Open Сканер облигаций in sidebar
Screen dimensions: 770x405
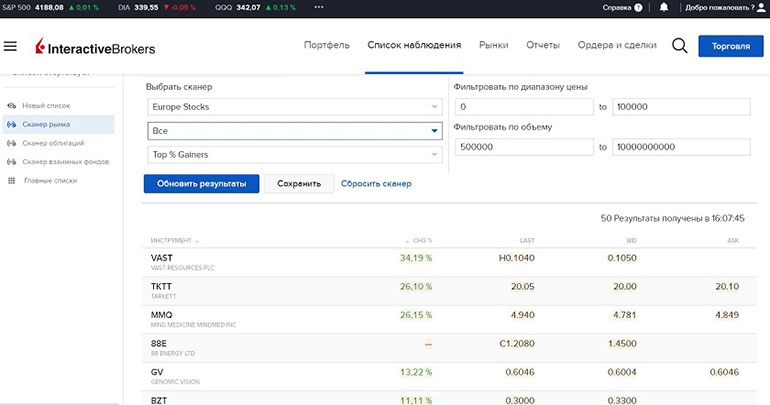pyautogui.click(x=53, y=143)
